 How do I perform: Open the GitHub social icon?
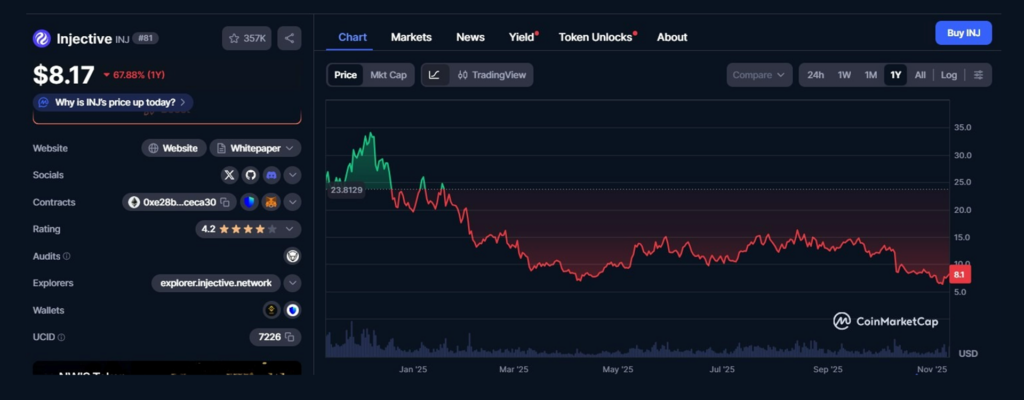click(250, 175)
